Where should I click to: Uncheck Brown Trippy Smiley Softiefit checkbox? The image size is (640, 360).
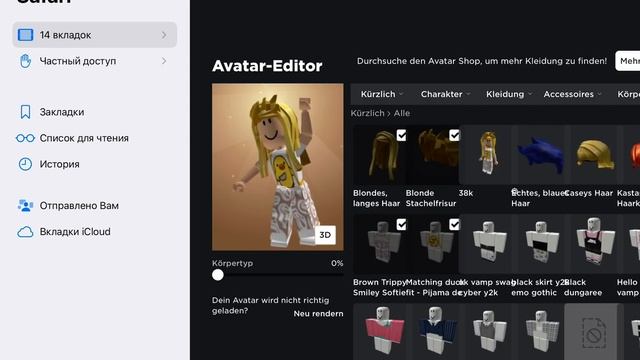(x=401, y=224)
